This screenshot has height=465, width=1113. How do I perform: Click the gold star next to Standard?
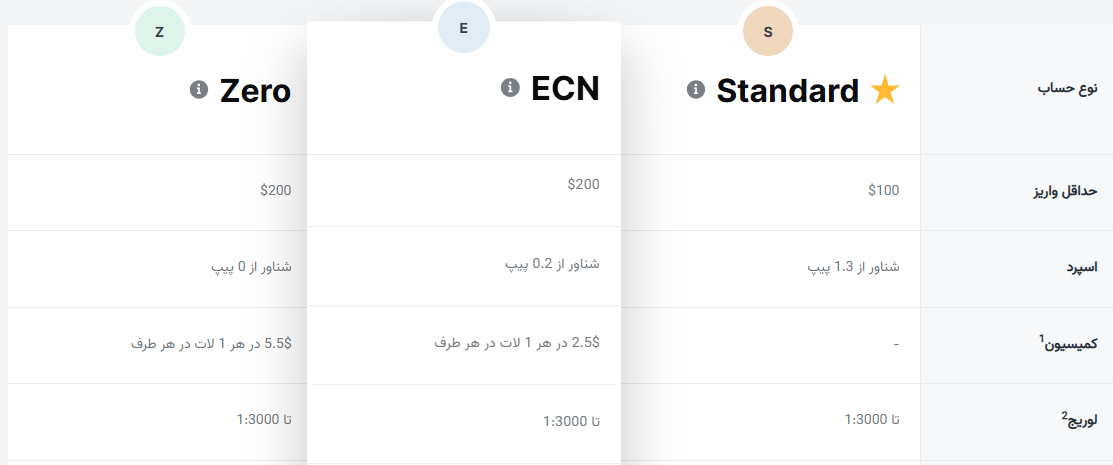pos(885,91)
